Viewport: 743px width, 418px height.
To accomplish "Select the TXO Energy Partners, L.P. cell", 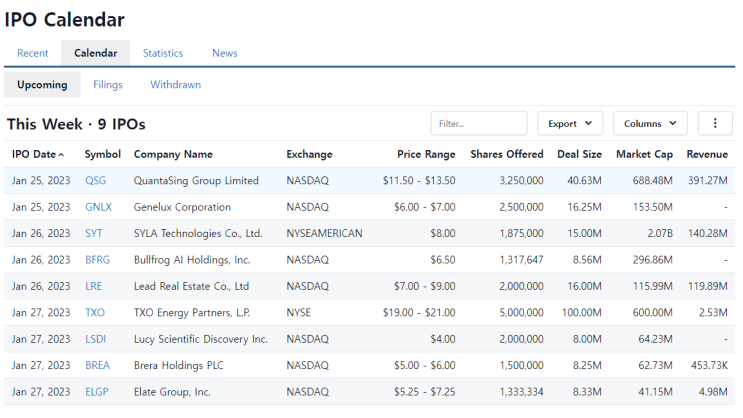I will [x=192, y=312].
